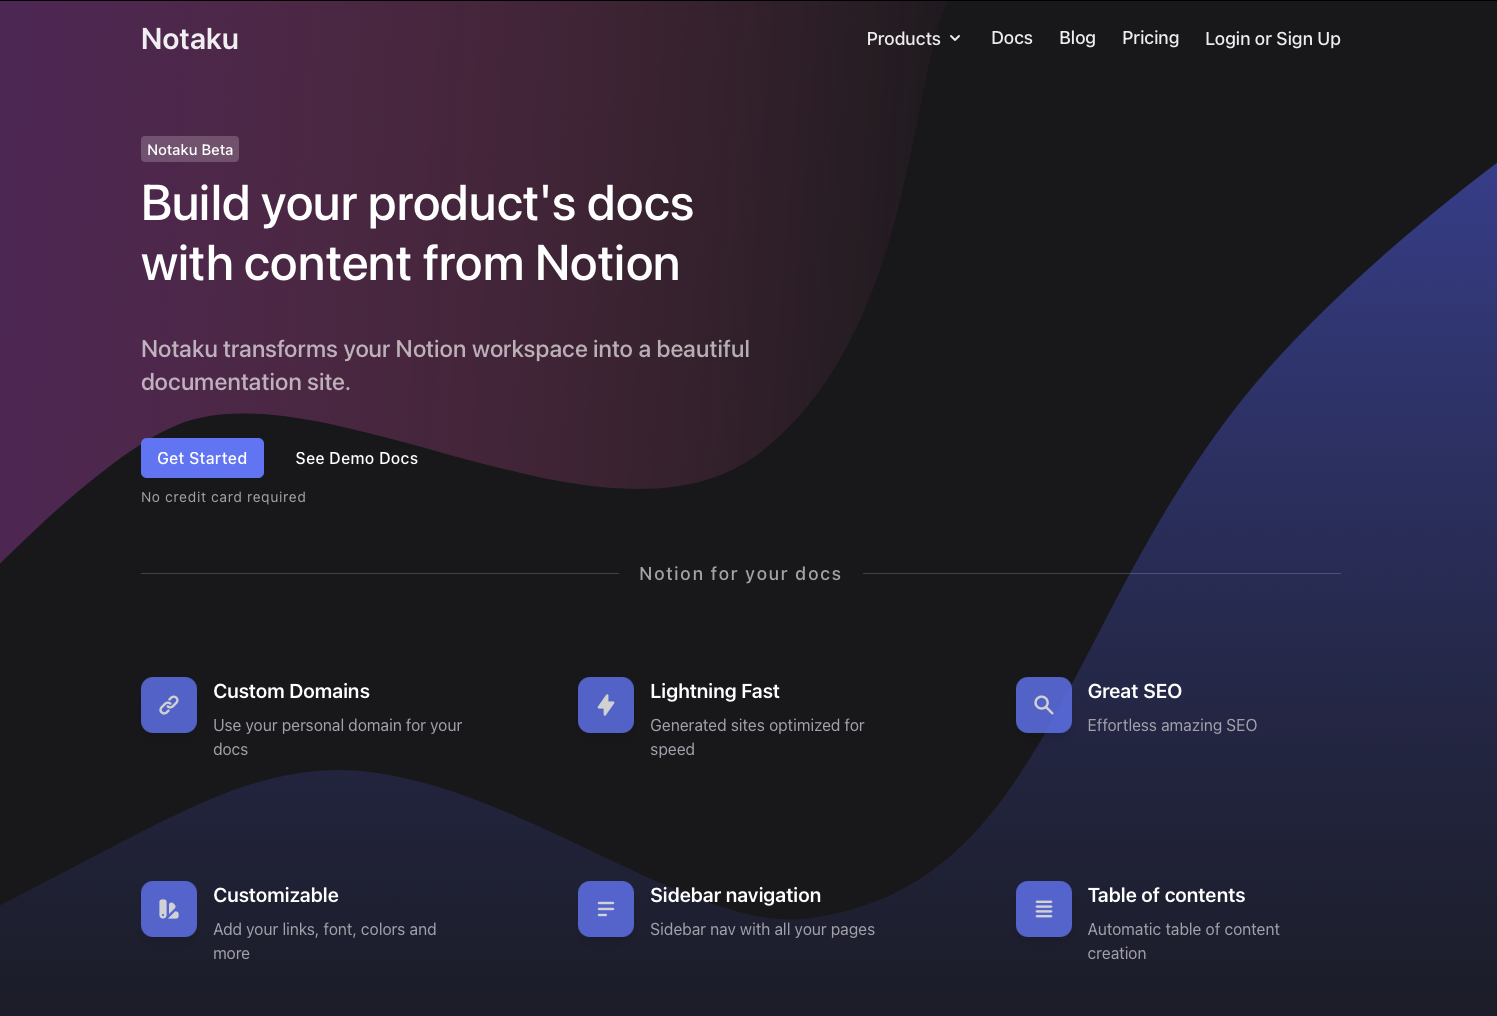Open the Docs page
The width and height of the screenshot is (1497, 1016).
pyautogui.click(x=1012, y=38)
